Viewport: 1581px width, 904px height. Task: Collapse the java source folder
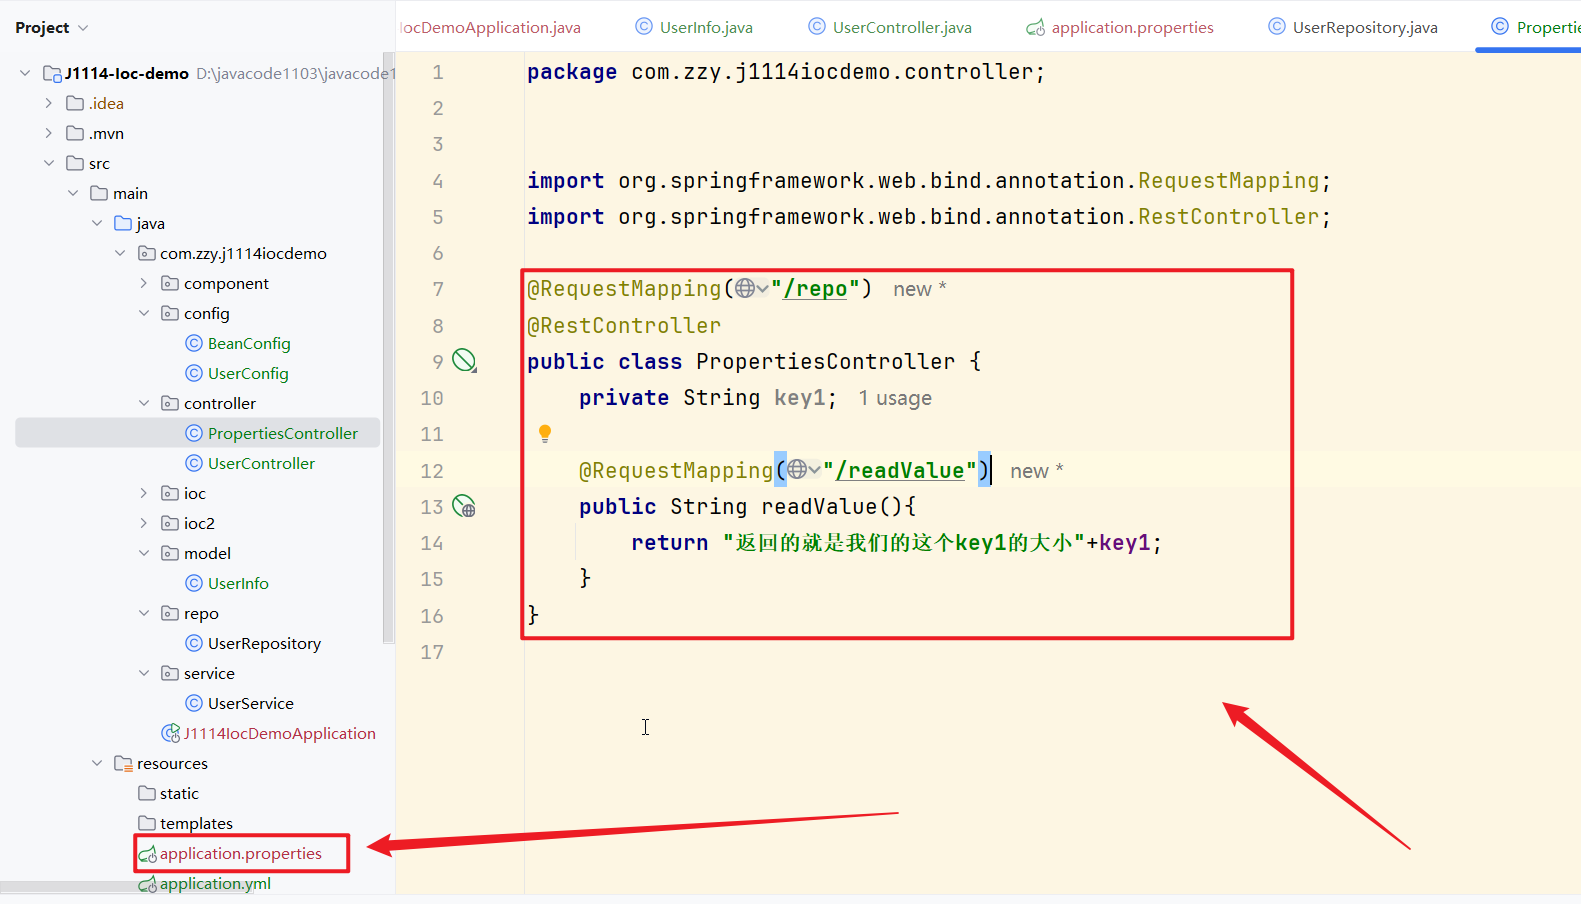(97, 223)
